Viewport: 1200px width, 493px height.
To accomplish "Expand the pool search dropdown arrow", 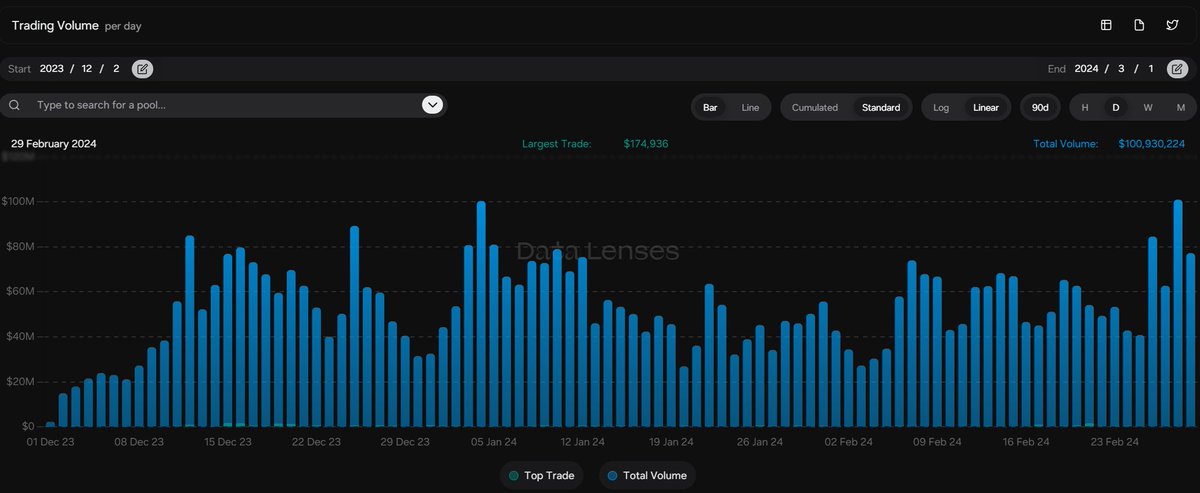I will tap(432, 105).
